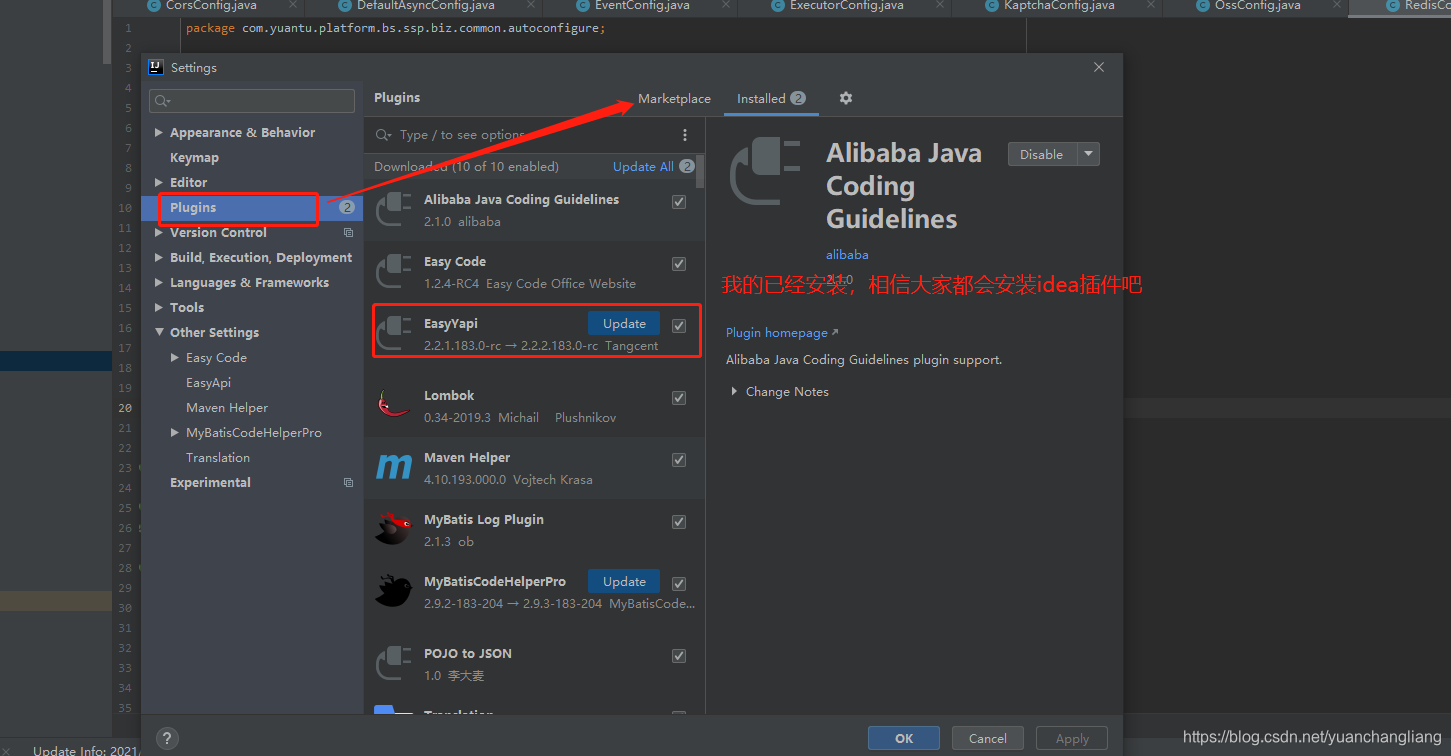Click the IntelliJ logo in Settings title bar

pos(156,68)
